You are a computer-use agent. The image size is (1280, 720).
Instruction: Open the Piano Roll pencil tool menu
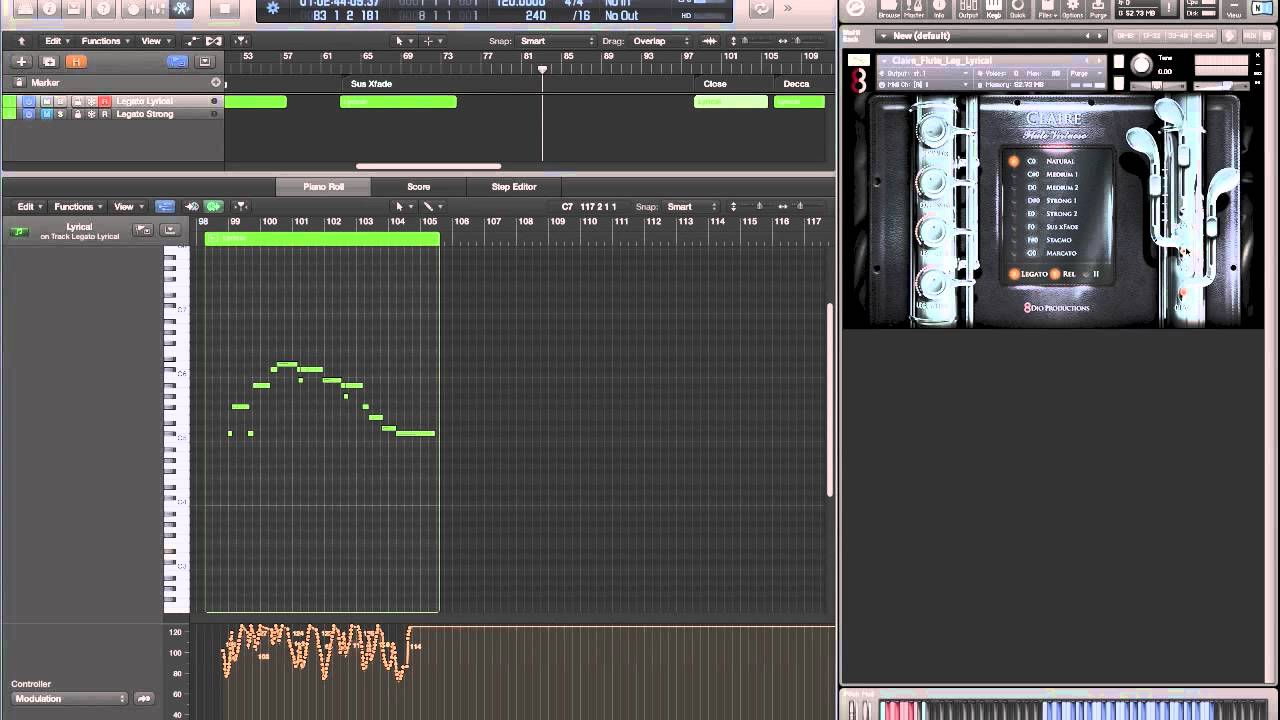tap(432, 207)
